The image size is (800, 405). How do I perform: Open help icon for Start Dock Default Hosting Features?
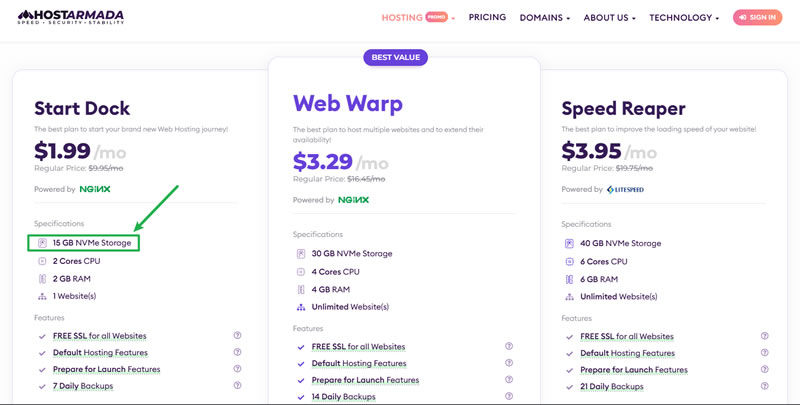[x=237, y=352]
